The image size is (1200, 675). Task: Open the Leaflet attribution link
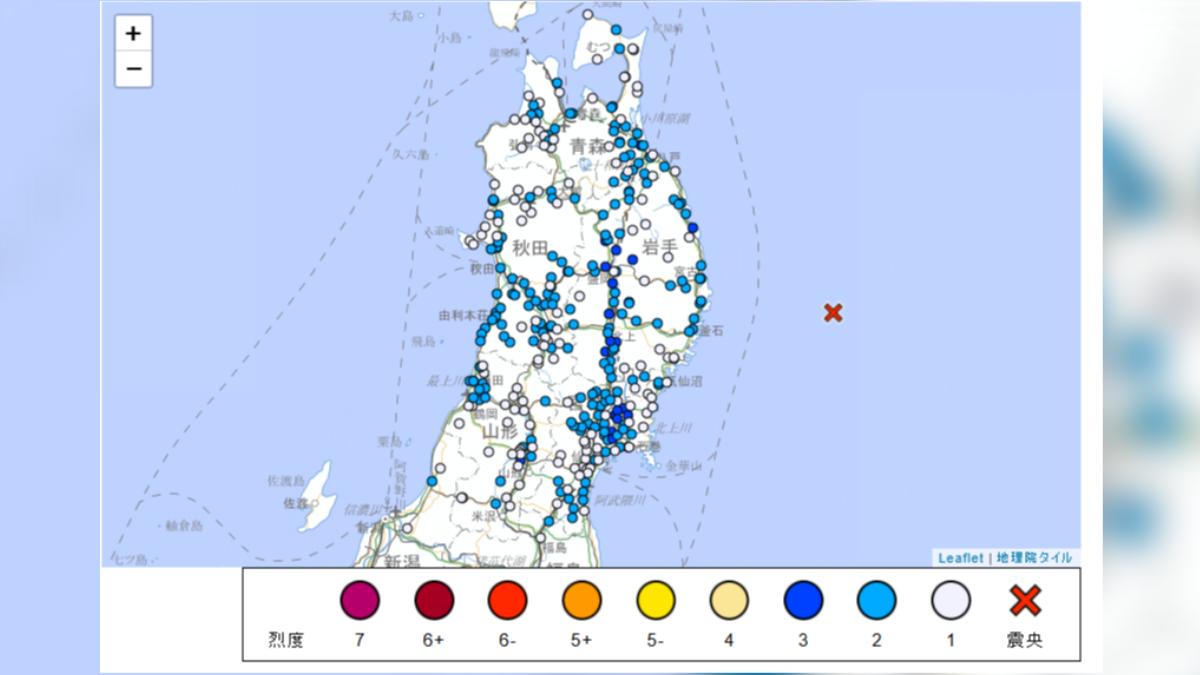pos(960,558)
